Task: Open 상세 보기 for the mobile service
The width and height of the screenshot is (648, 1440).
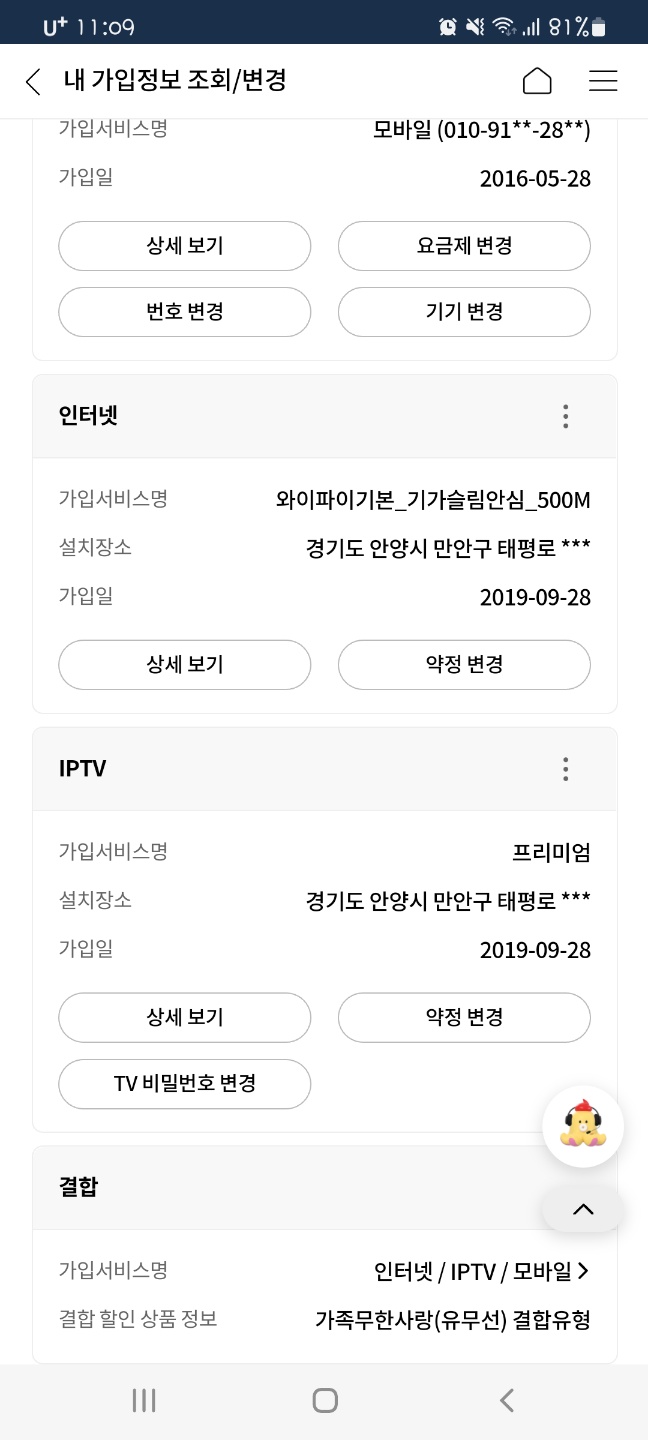Action: click(185, 246)
